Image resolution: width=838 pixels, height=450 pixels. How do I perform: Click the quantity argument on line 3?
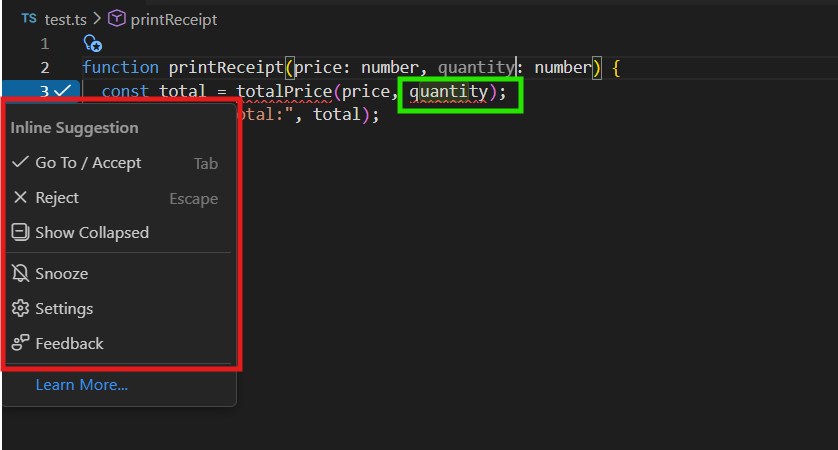coord(448,92)
